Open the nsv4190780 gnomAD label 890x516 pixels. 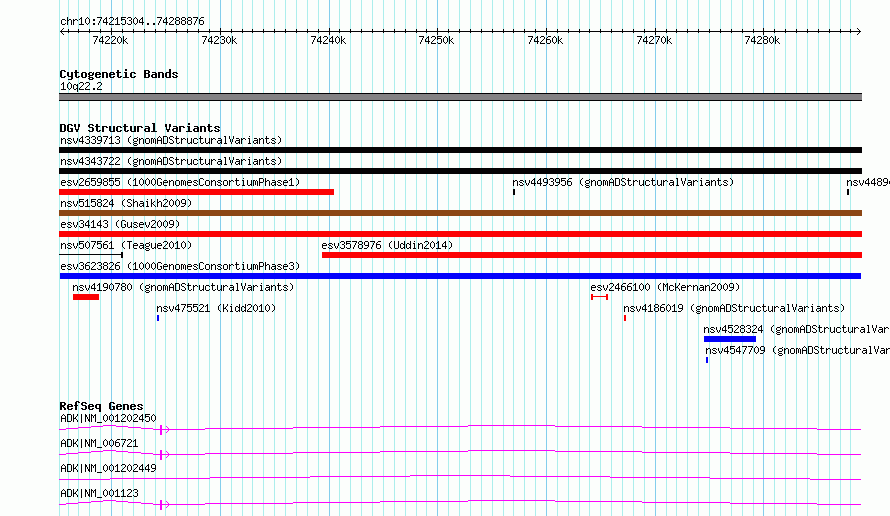183,287
